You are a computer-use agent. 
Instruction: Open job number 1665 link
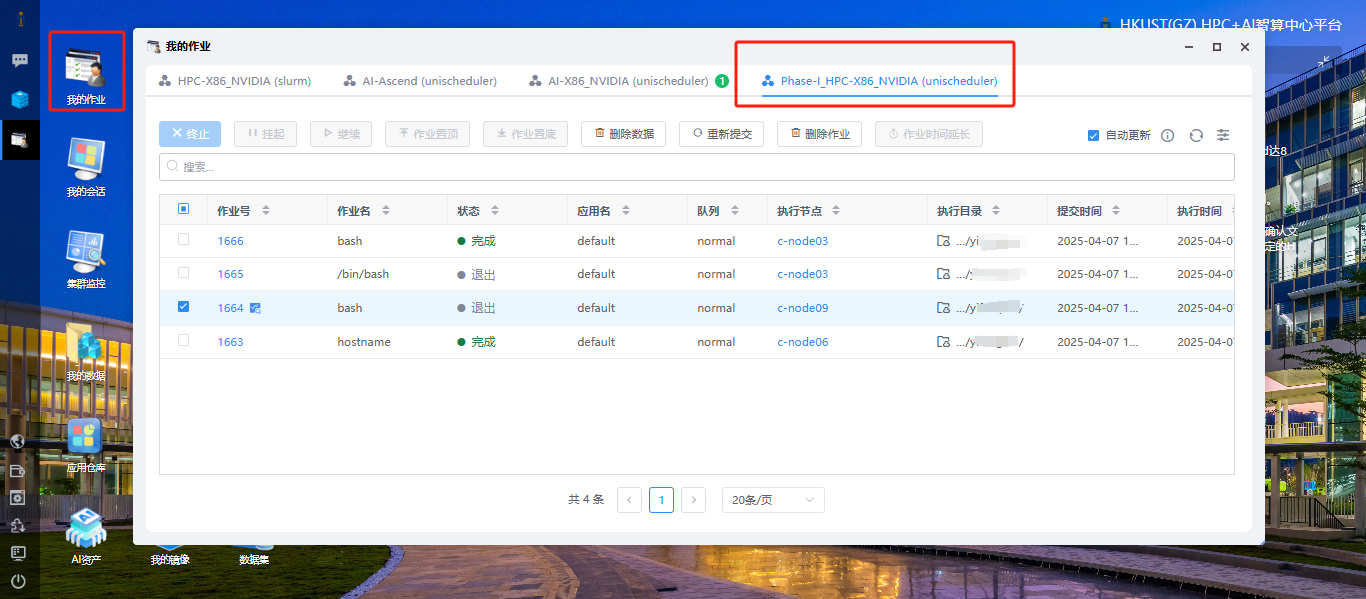point(230,274)
